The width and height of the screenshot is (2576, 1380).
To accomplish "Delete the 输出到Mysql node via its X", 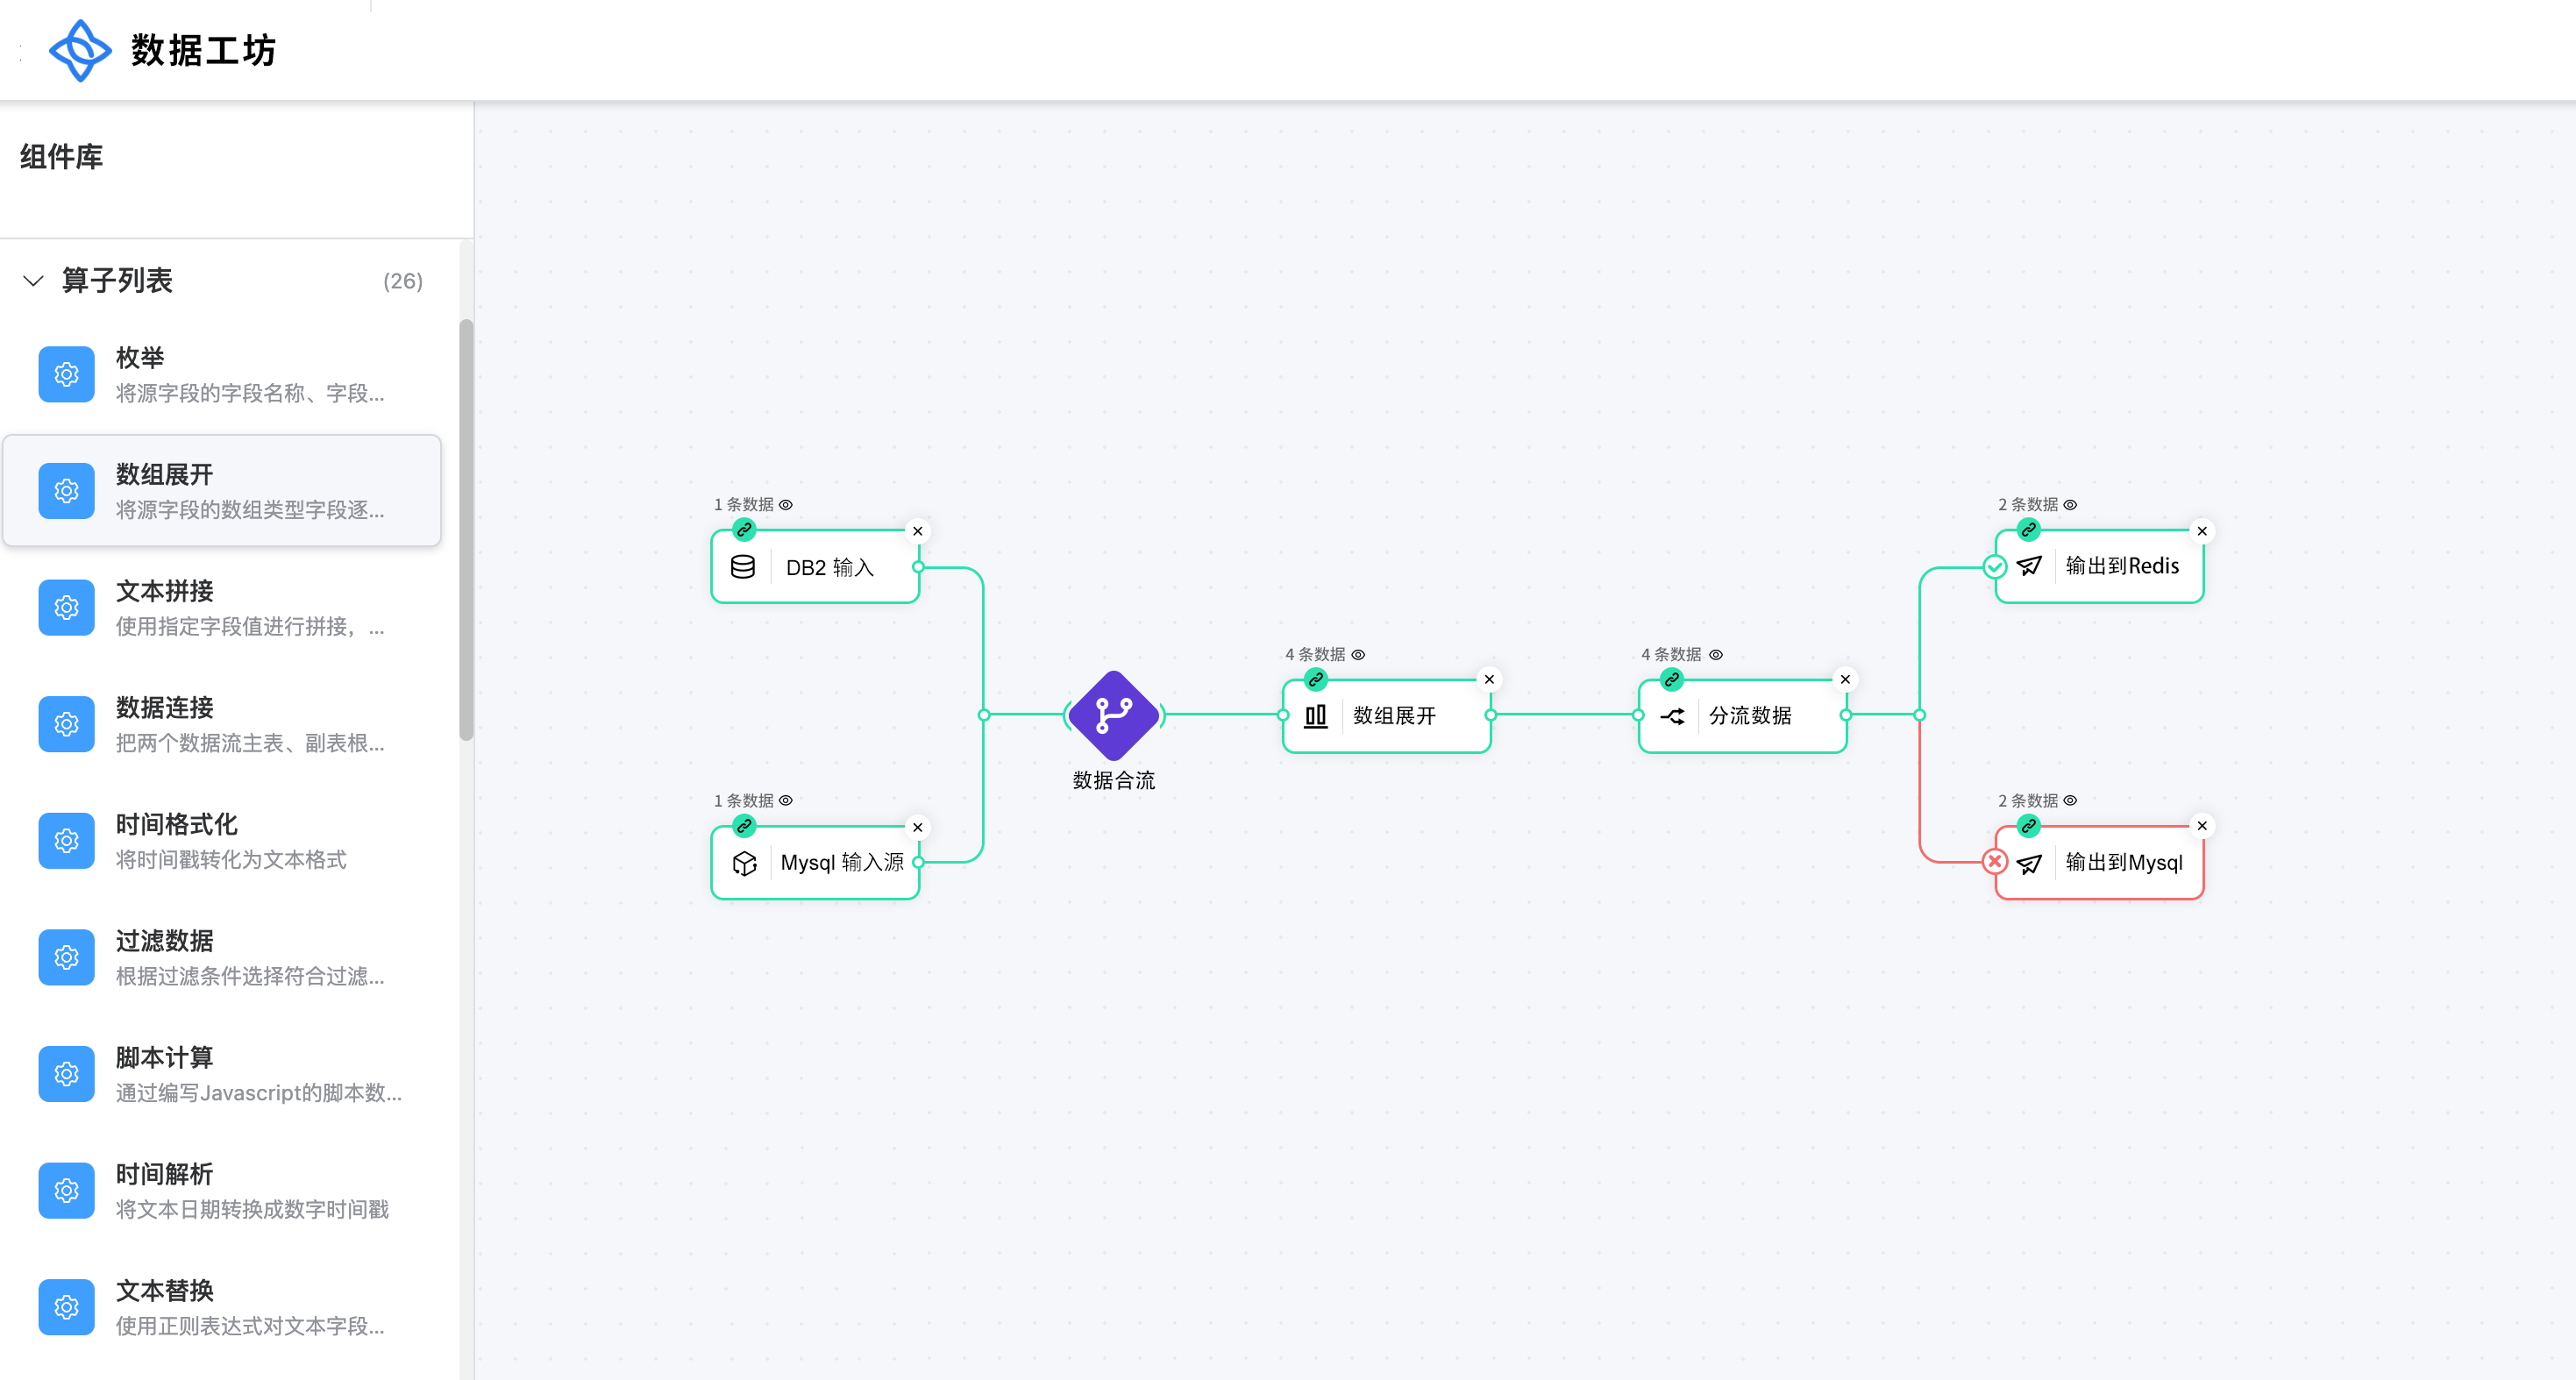I will 2201,826.
